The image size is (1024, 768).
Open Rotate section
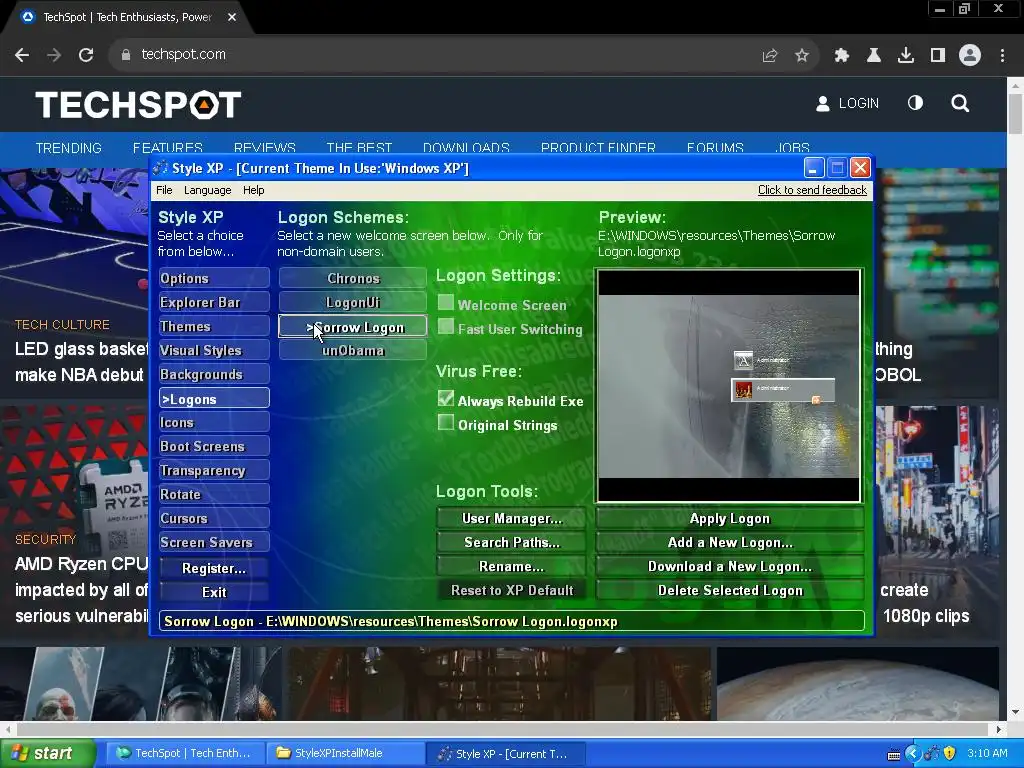pyautogui.click(x=214, y=494)
